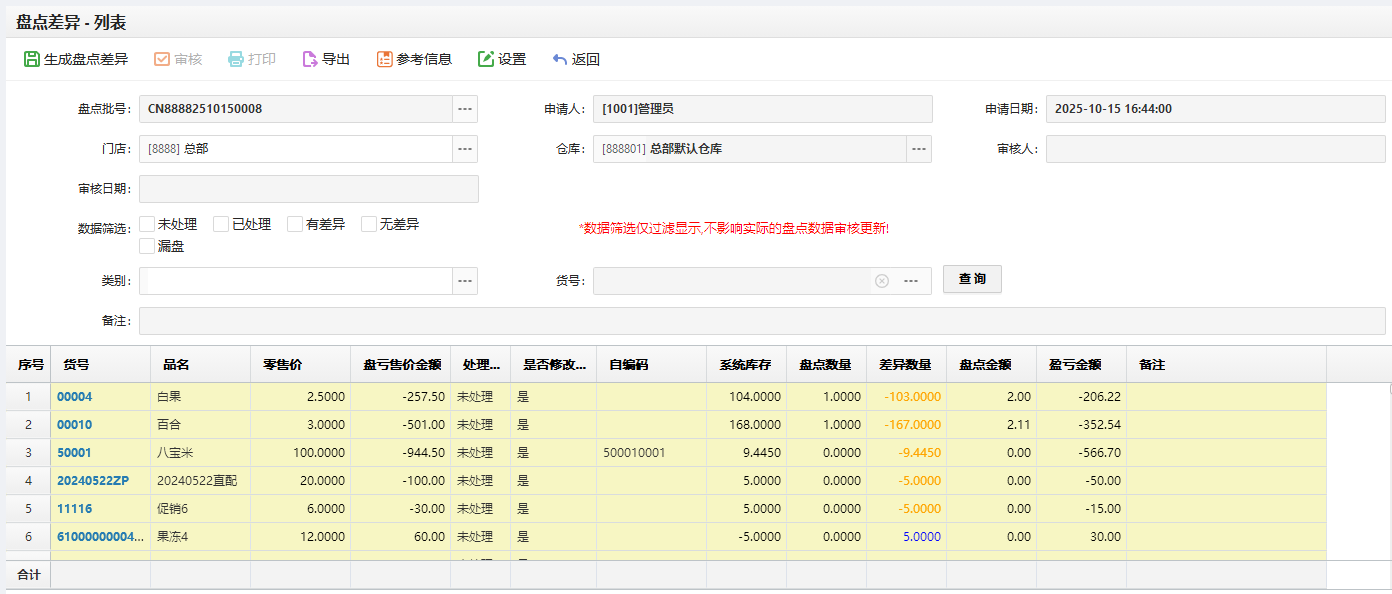Click the 审核 checkmark icon
The height and width of the screenshot is (594, 1392).
click(x=162, y=59)
